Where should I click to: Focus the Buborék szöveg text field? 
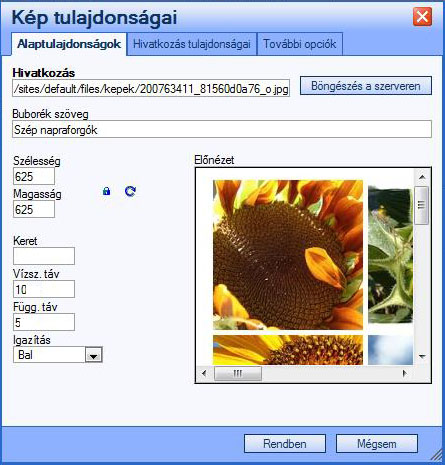click(222, 129)
